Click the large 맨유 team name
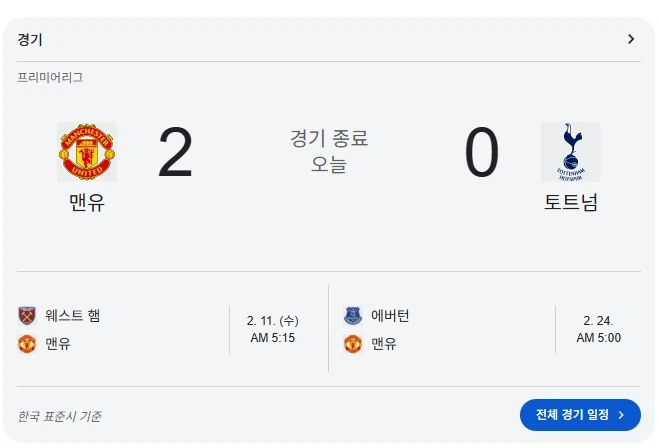The width and height of the screenshot is (659, 448). point(87,202)
